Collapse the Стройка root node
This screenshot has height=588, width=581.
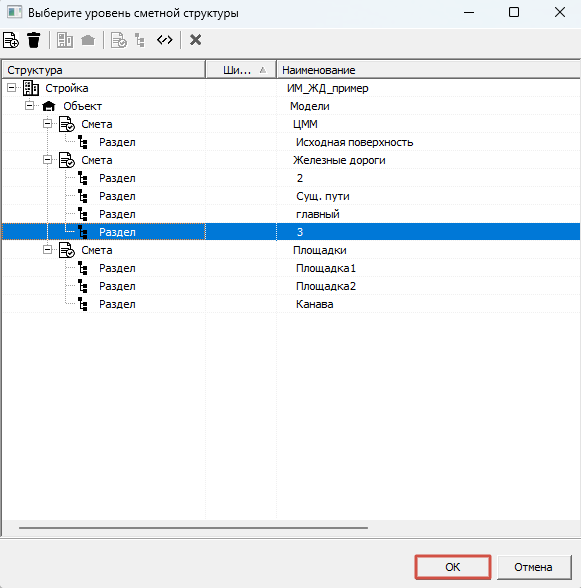12,88
